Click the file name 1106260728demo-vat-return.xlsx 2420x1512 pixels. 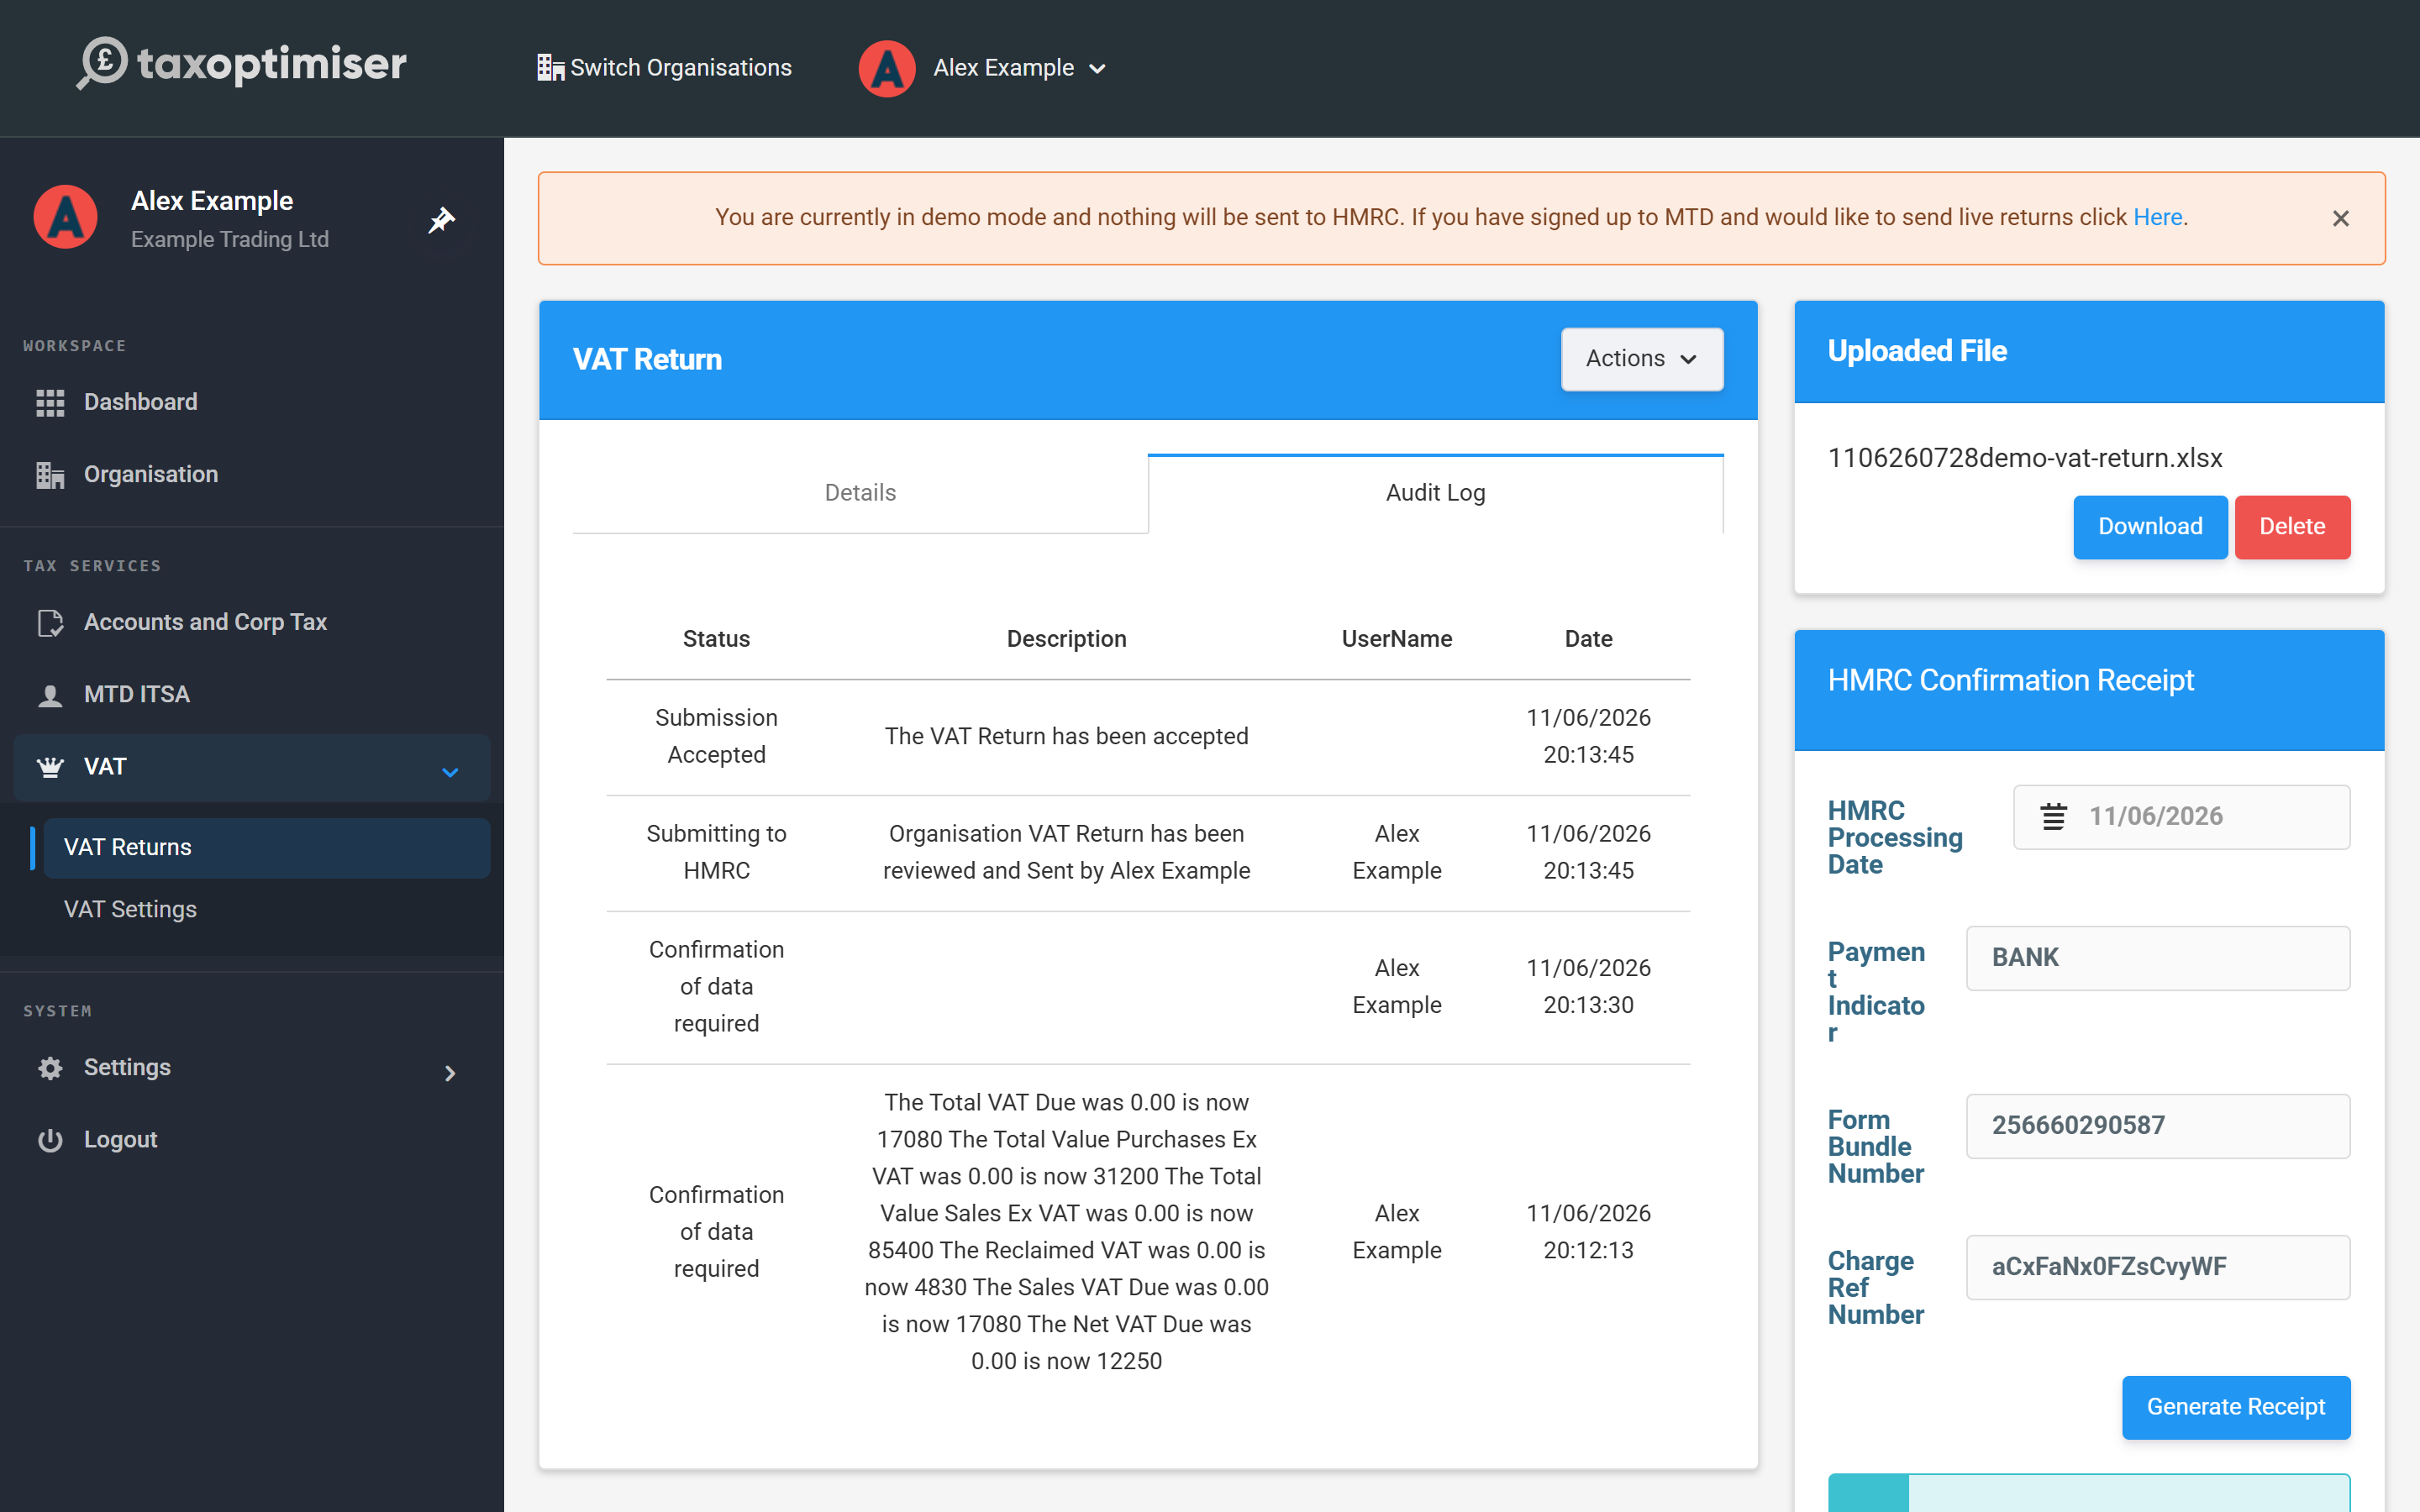[2025, 458]
